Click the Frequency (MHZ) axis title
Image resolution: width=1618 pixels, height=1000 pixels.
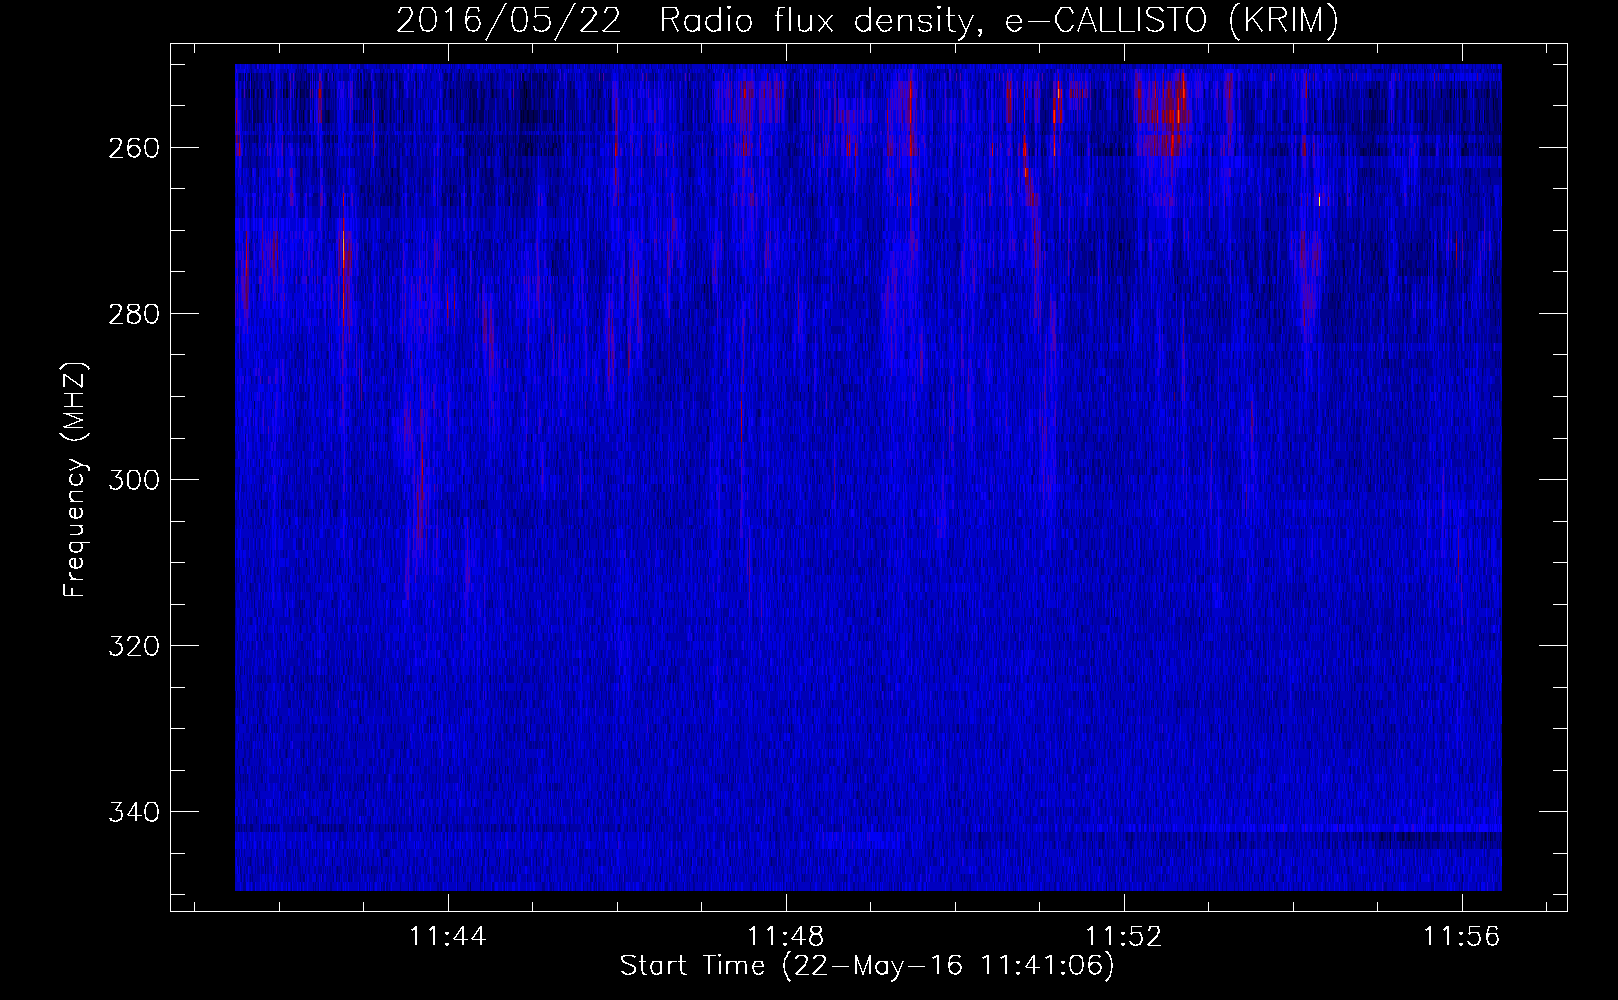76,479
